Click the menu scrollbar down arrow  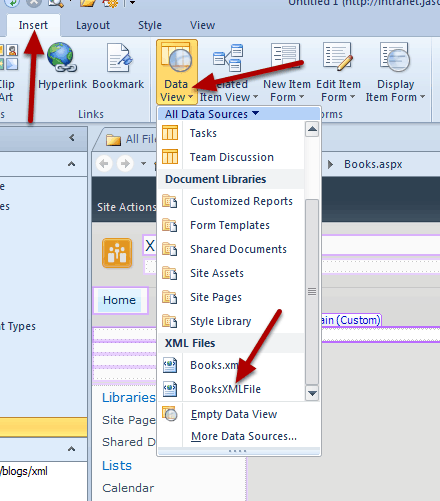(312, 393)
